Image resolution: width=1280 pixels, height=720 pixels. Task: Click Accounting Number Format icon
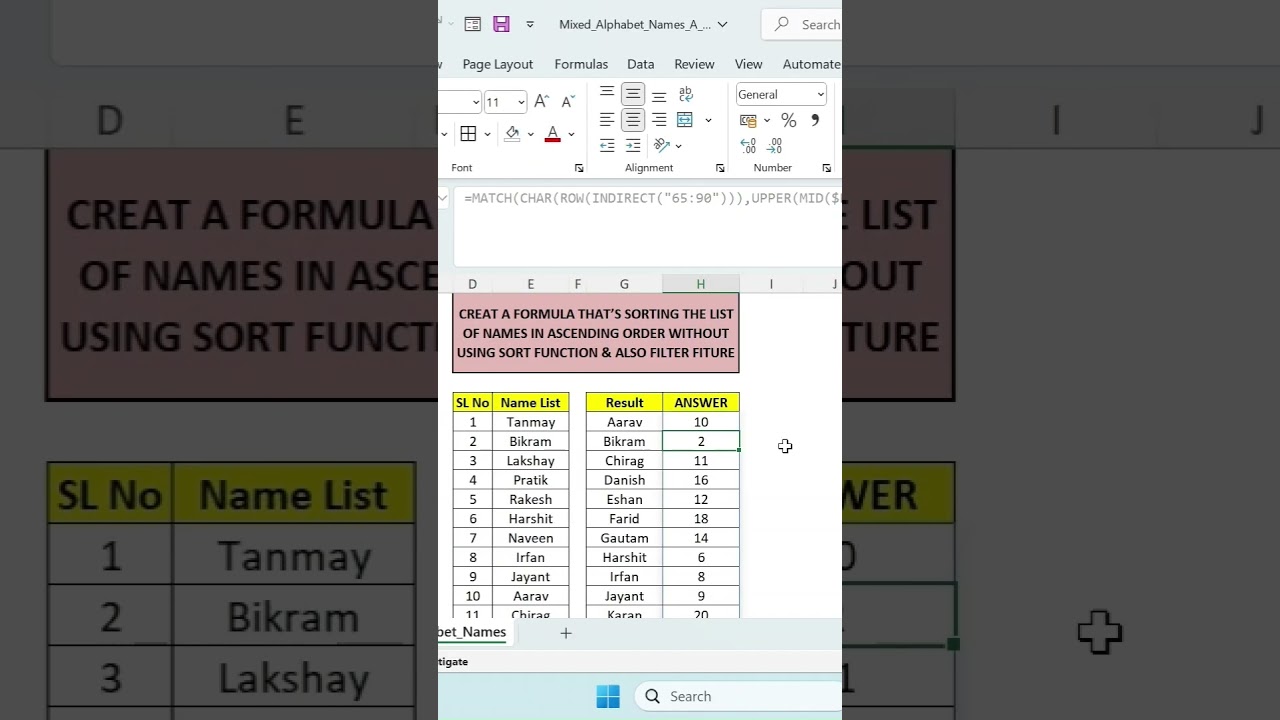tap(748, 120)
